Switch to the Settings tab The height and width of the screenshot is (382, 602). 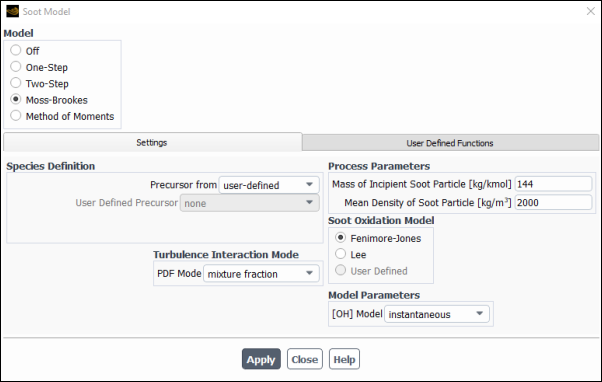tap(152, 142)
